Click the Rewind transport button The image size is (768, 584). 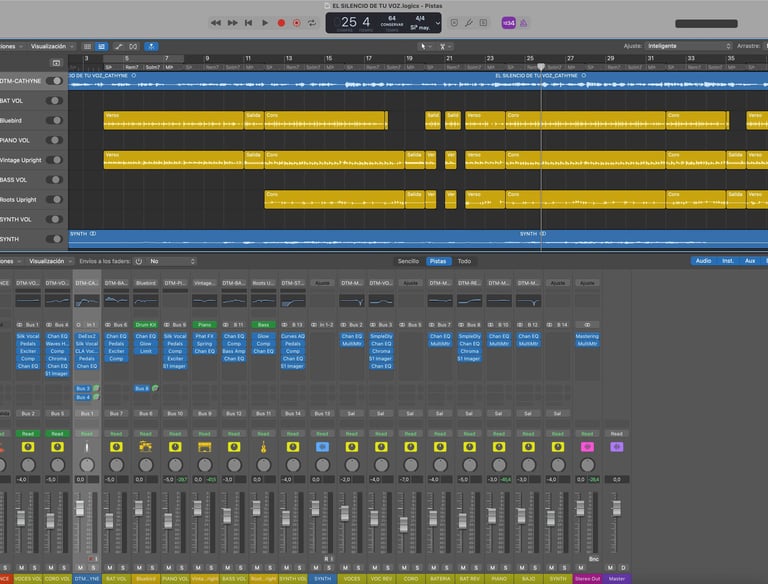(x=217, y=22)
